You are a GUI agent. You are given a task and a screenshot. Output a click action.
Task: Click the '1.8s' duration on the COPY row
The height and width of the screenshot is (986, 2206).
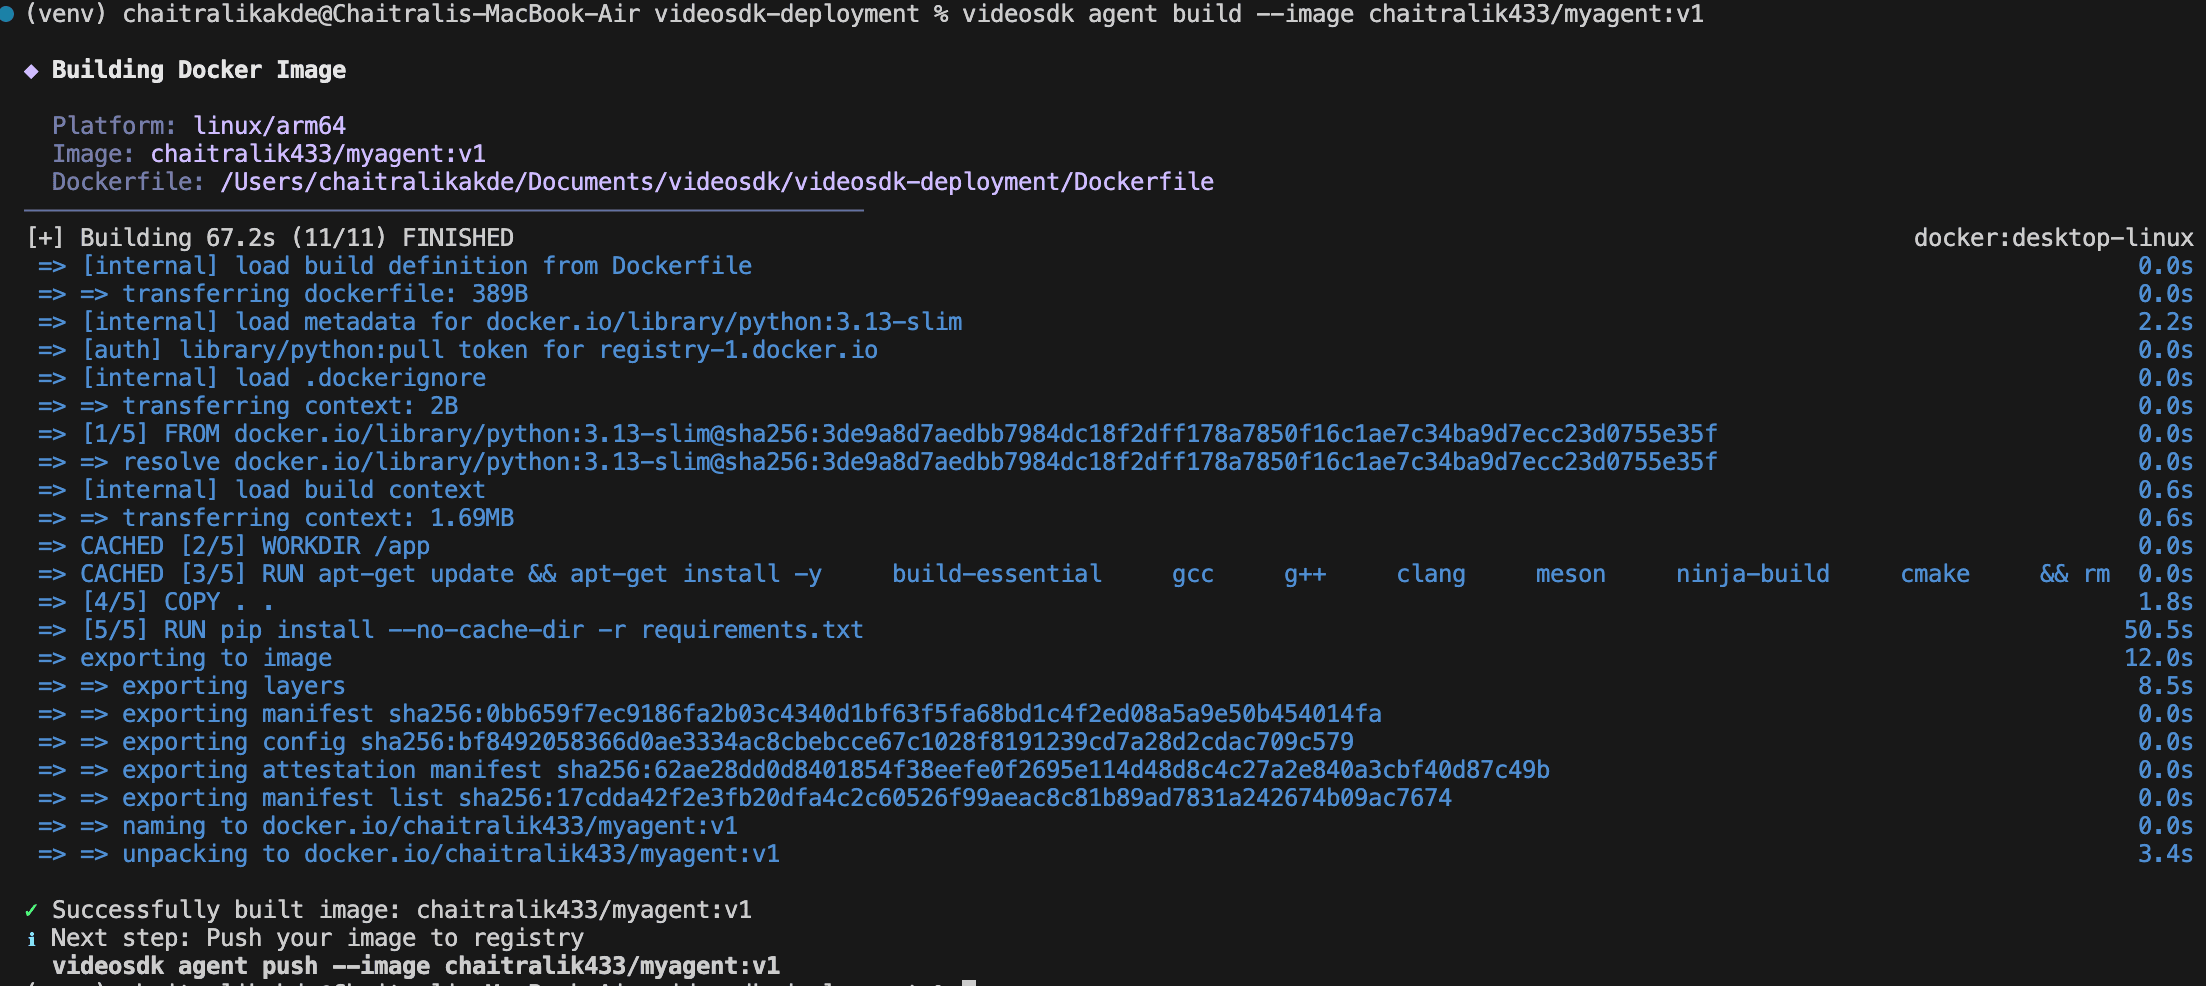[x=2165, y=602]
